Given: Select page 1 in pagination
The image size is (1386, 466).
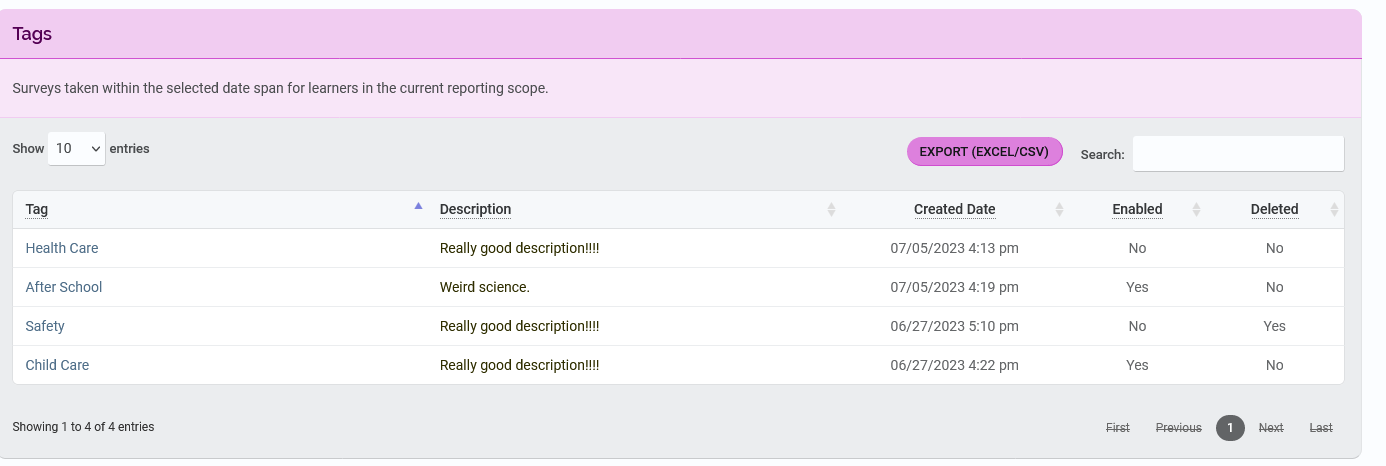Looking at the screenshot, I should pos(1230,428).
